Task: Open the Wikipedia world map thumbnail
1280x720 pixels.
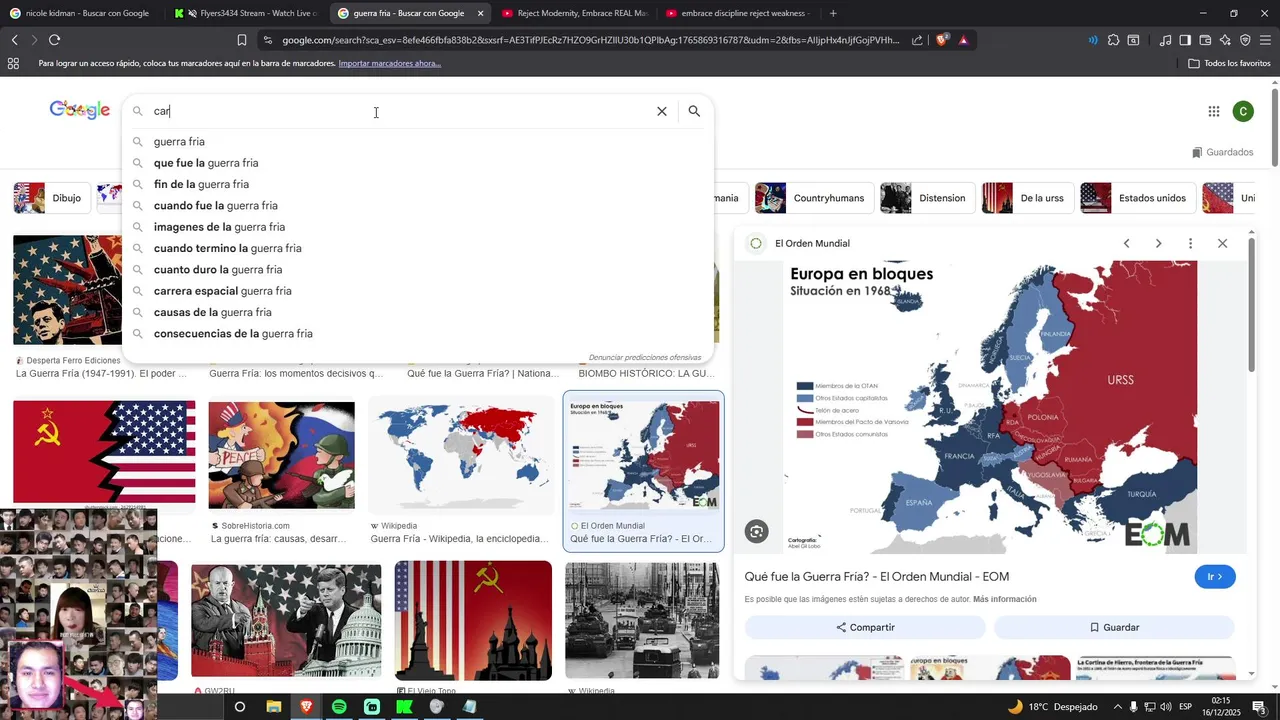Action: tap(461, 455)
